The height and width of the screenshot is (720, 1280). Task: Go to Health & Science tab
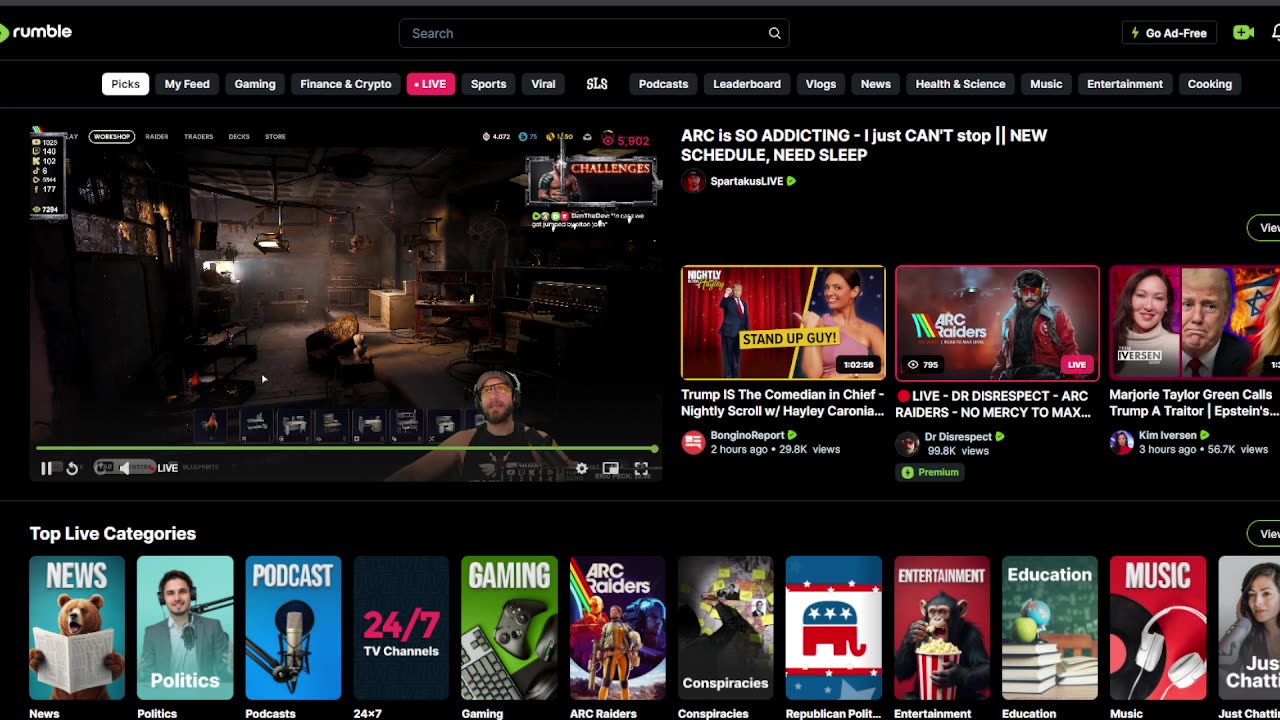pos(960,84)
